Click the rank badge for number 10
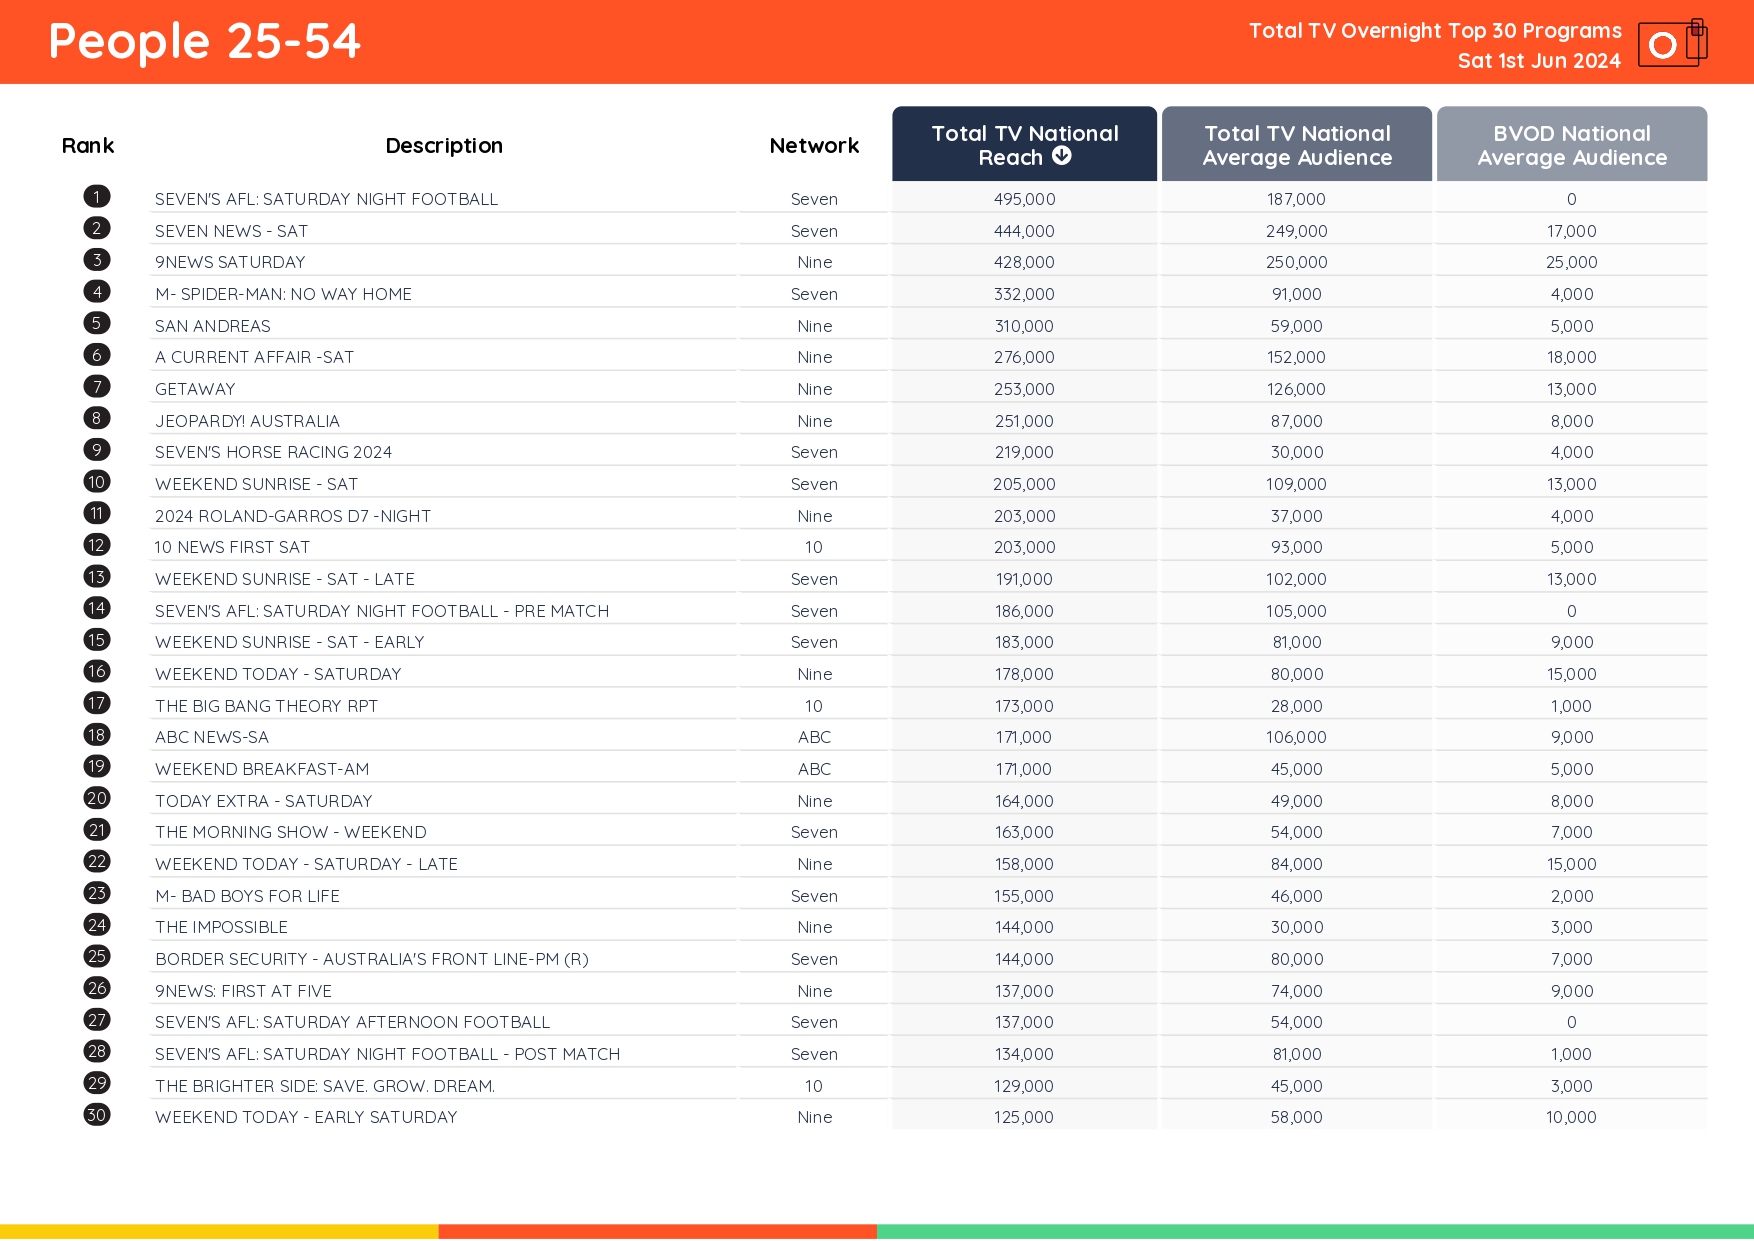 [x=96, y=482]
